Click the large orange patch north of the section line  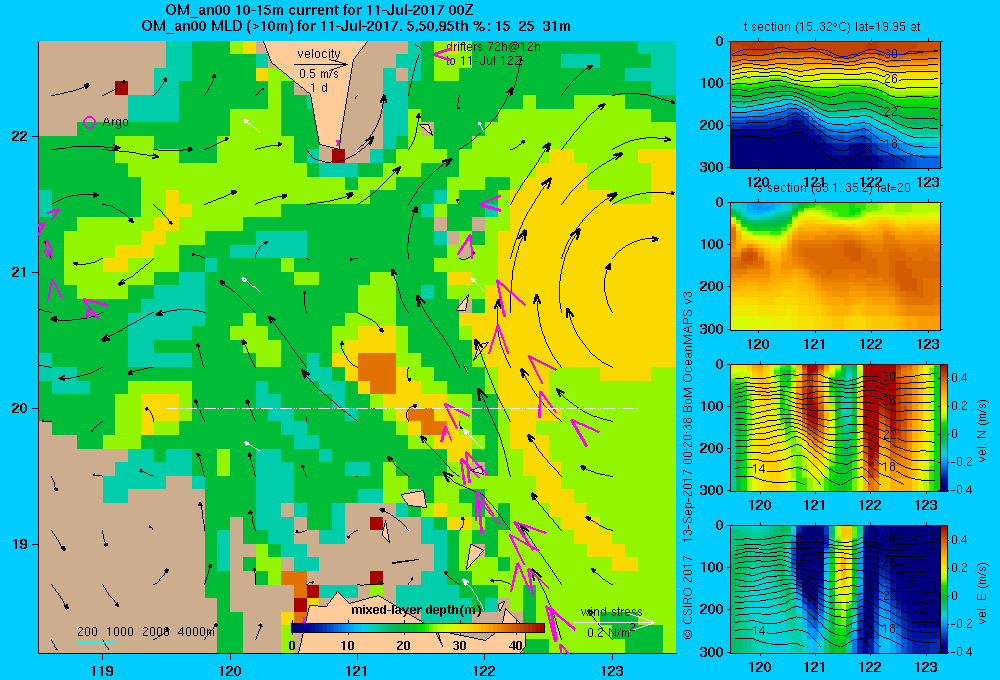pos(377,373)
